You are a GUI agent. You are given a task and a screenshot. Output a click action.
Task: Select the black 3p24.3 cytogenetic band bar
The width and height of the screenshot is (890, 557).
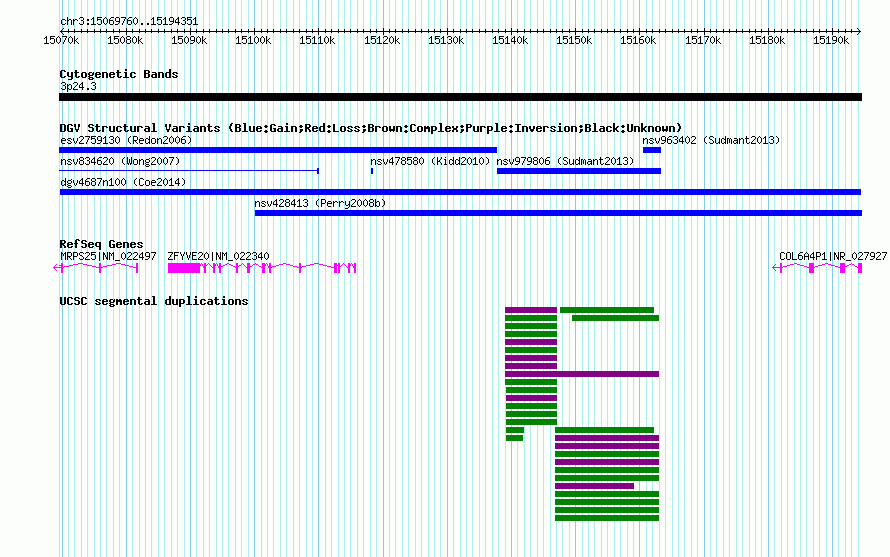460,97
